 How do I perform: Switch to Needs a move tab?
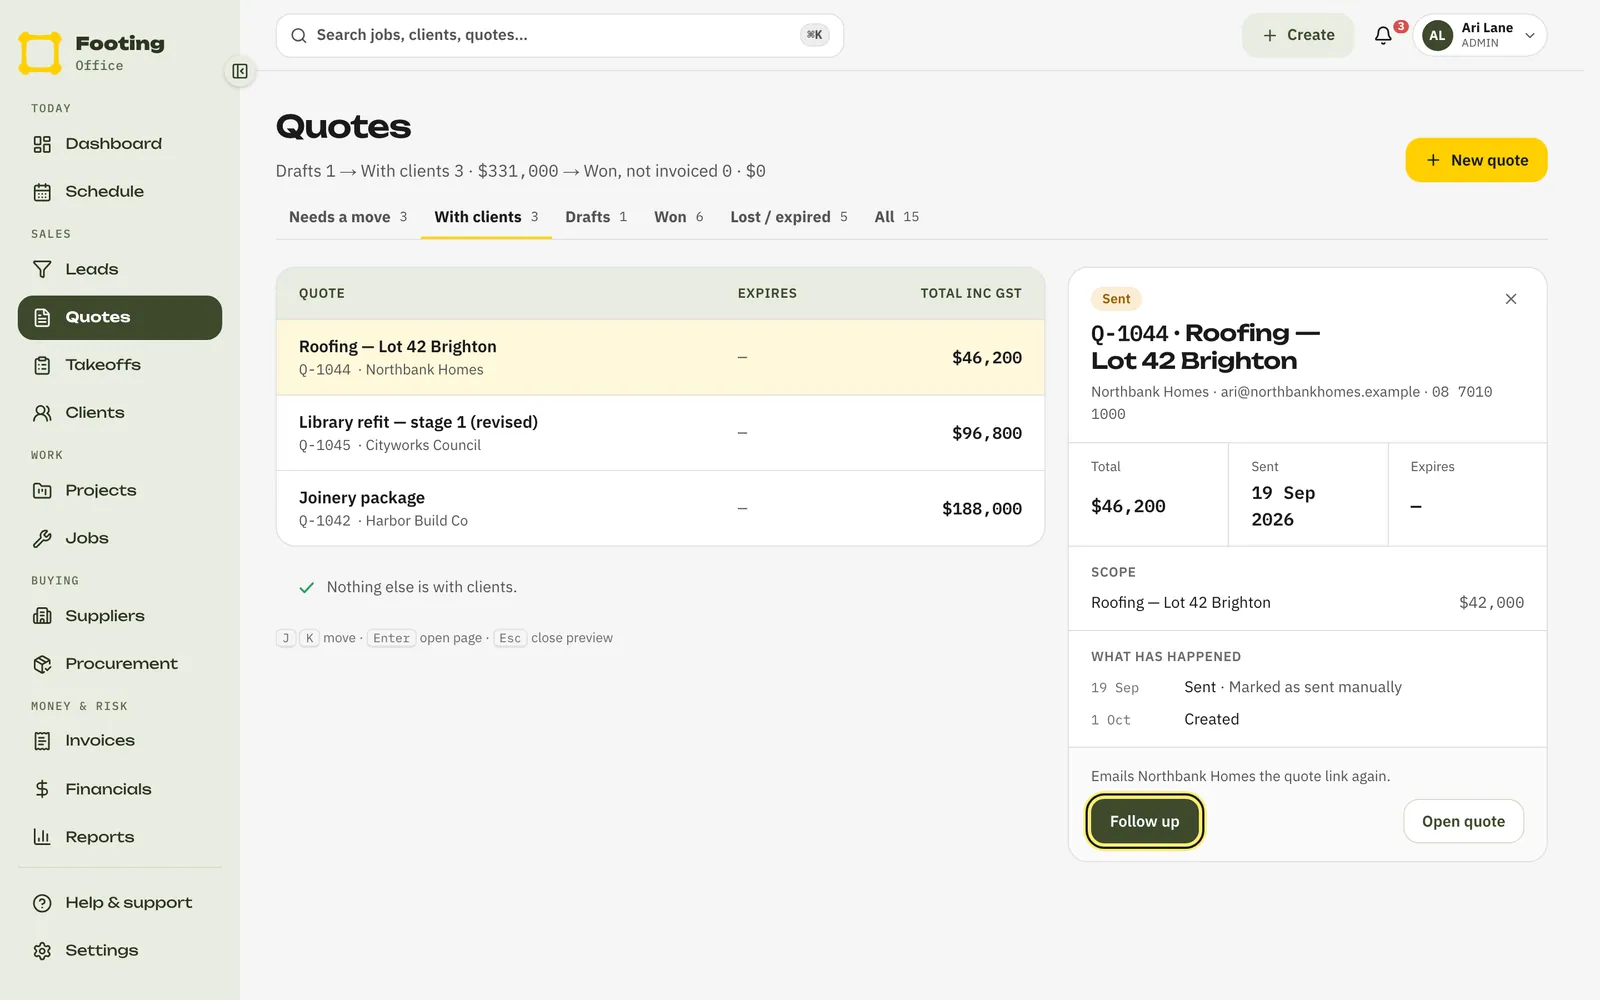point(348,217)
